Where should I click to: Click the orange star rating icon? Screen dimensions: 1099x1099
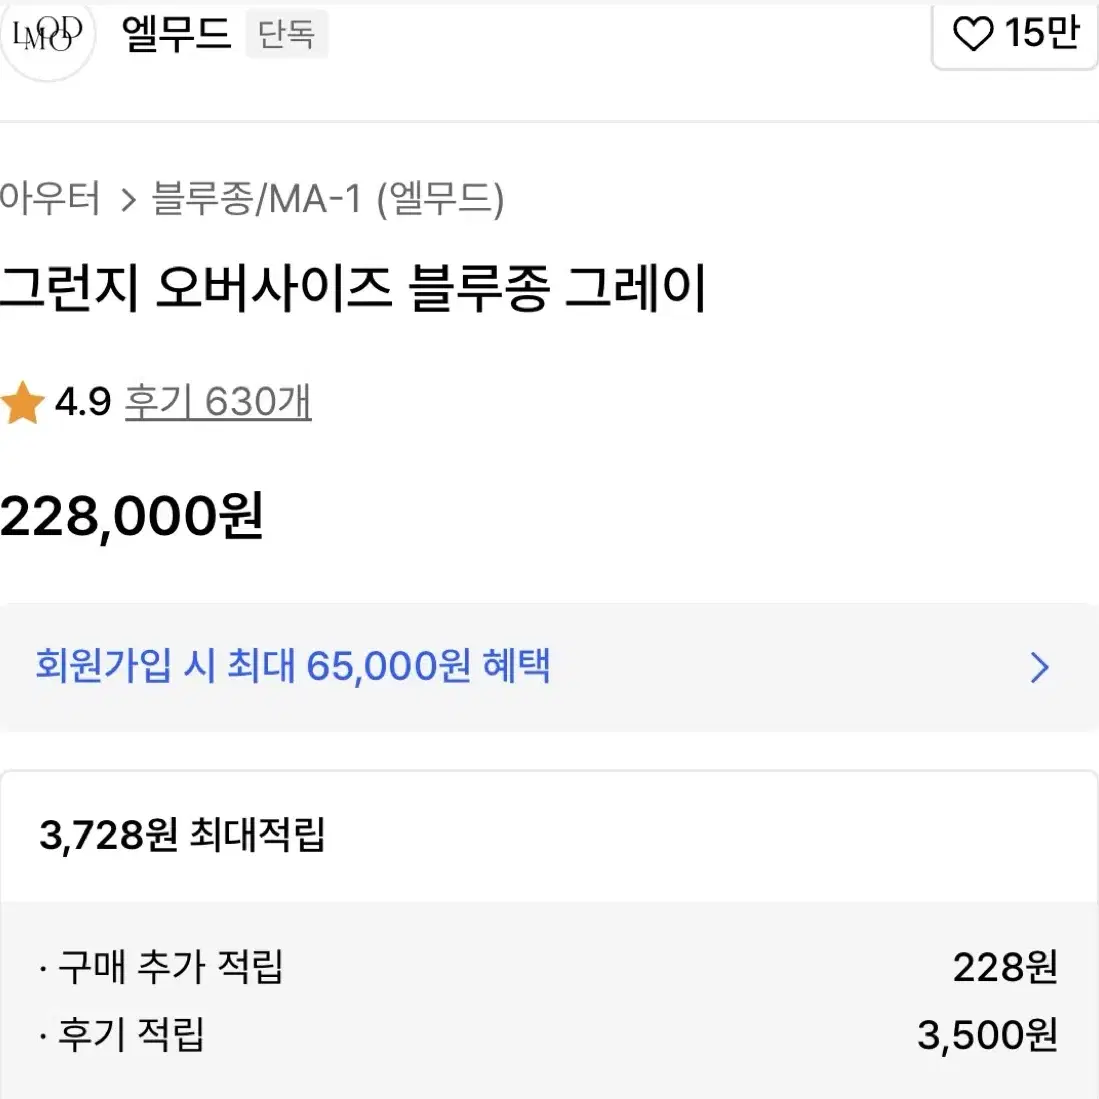[22, 402]
